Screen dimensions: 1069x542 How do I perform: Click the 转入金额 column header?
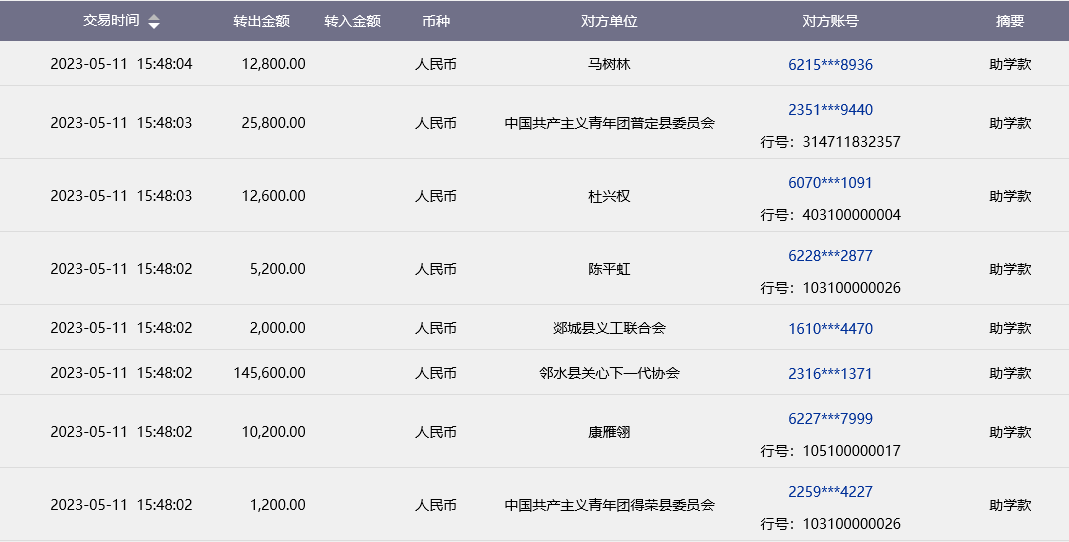click(x=353, y=21)
